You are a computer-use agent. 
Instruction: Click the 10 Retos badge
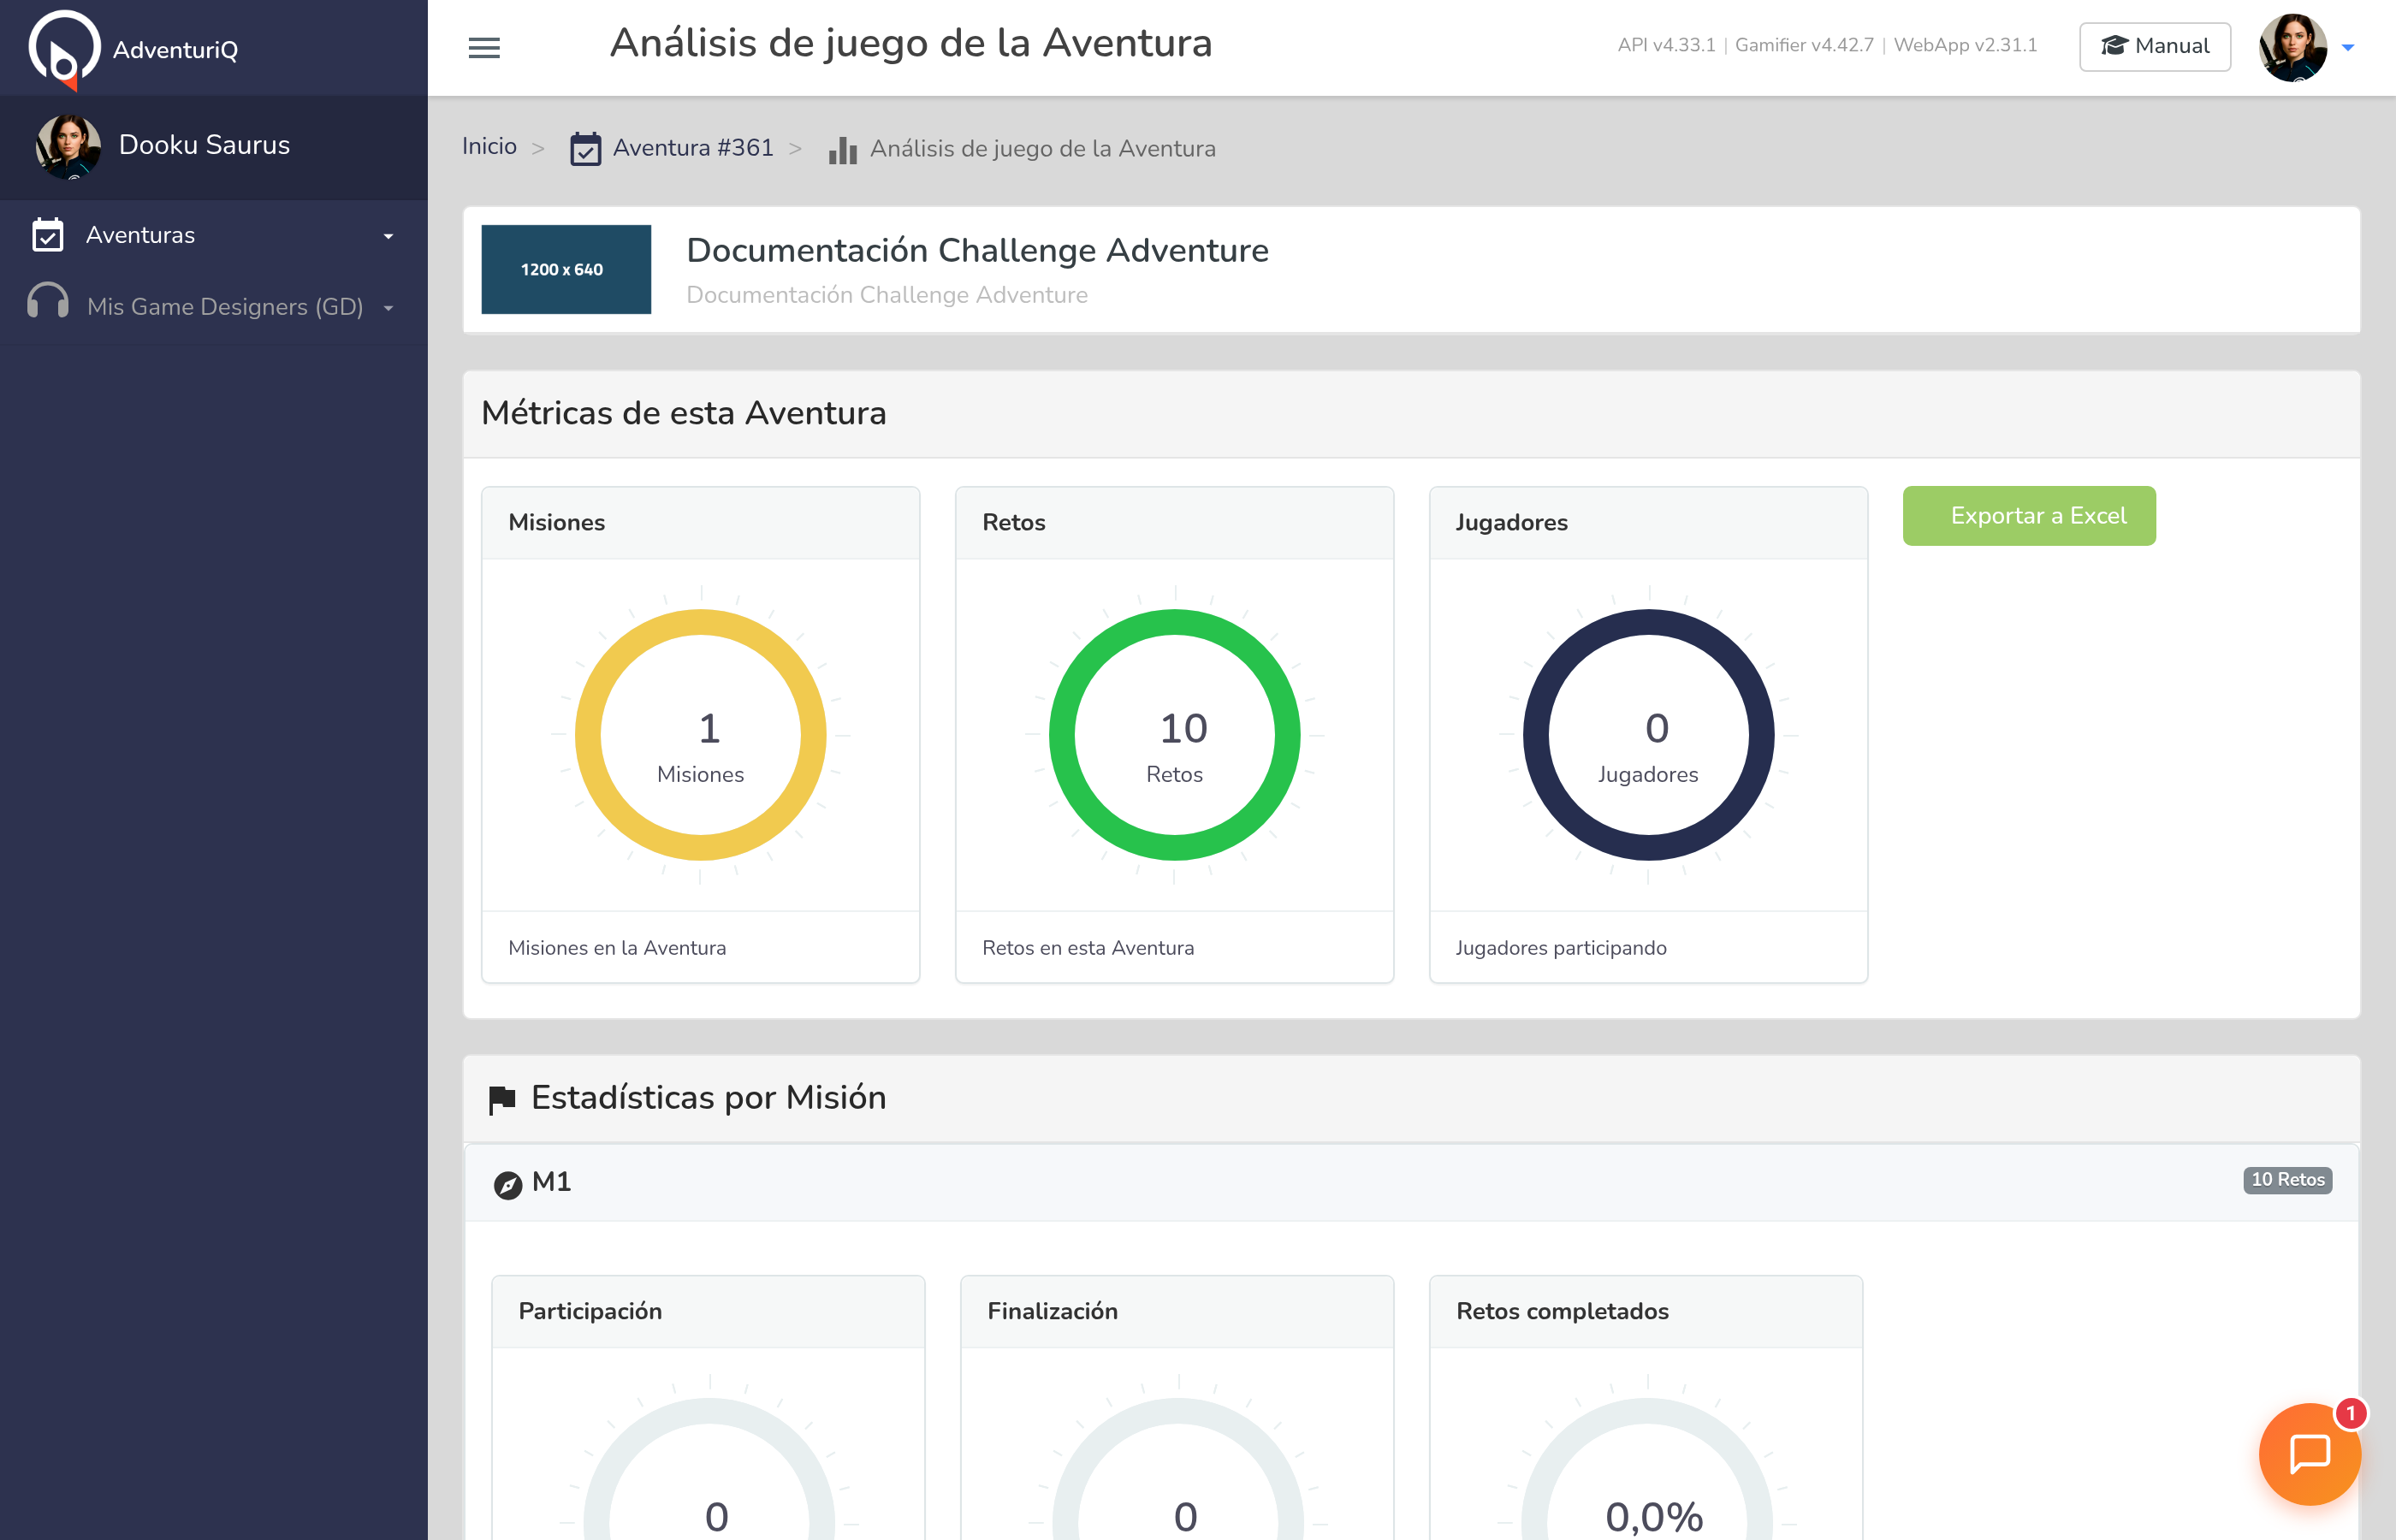point(2287,1180)
